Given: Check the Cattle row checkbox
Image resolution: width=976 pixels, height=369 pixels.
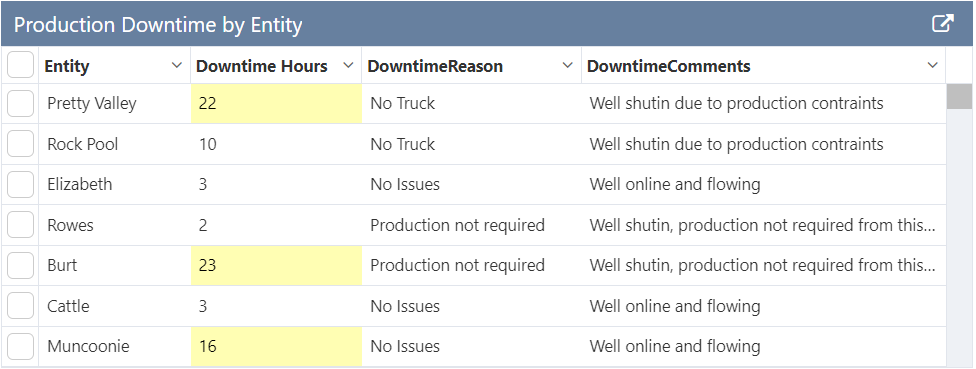Looking at the screenshot, I should 21,306.
